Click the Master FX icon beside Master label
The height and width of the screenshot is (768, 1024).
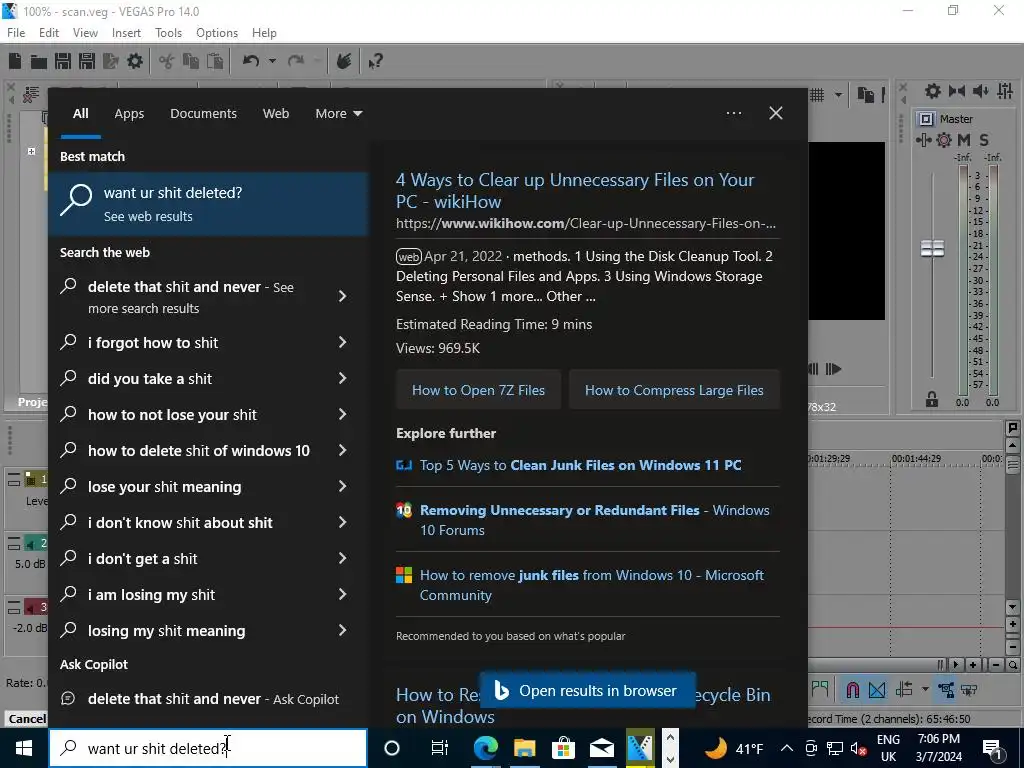pyautogui.click(x=926, y=119)
